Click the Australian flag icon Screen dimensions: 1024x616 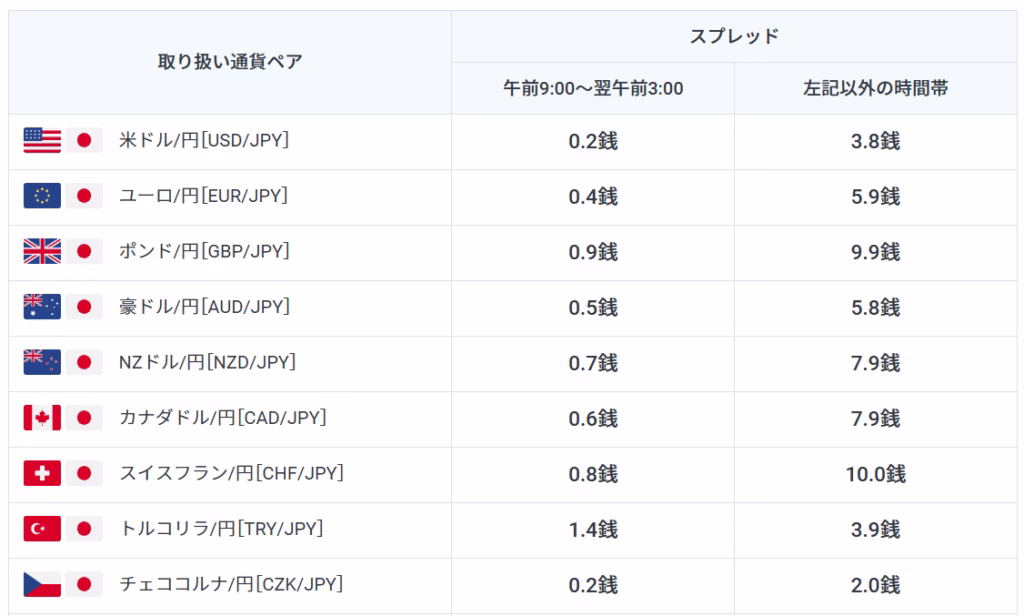click(x=42, y=307)
